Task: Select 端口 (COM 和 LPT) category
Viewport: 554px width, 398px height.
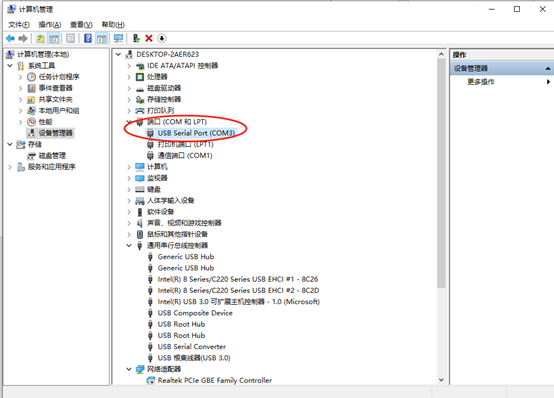Action: point(177,122)
